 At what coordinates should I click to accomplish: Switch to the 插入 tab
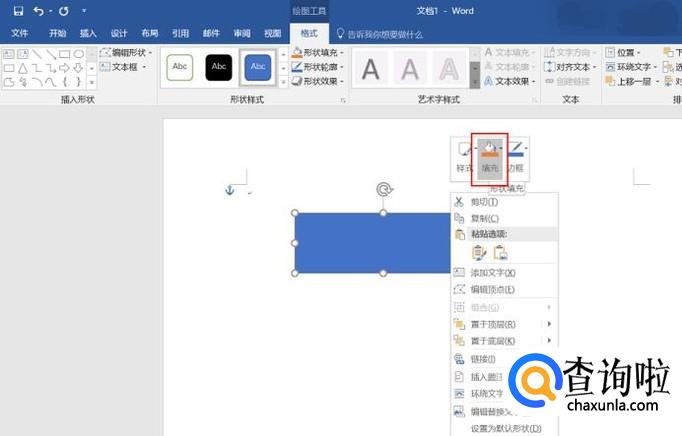tap(88, 34)
